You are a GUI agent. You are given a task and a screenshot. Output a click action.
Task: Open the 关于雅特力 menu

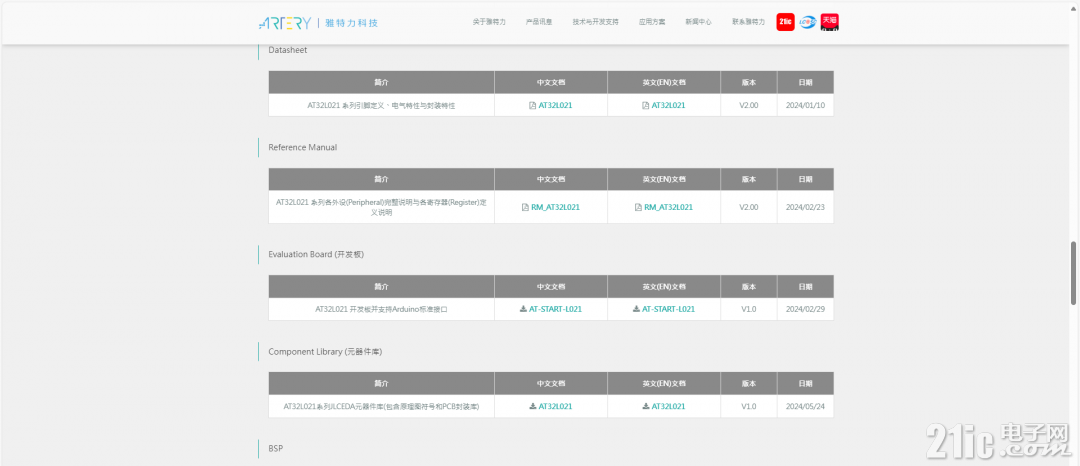489,22
